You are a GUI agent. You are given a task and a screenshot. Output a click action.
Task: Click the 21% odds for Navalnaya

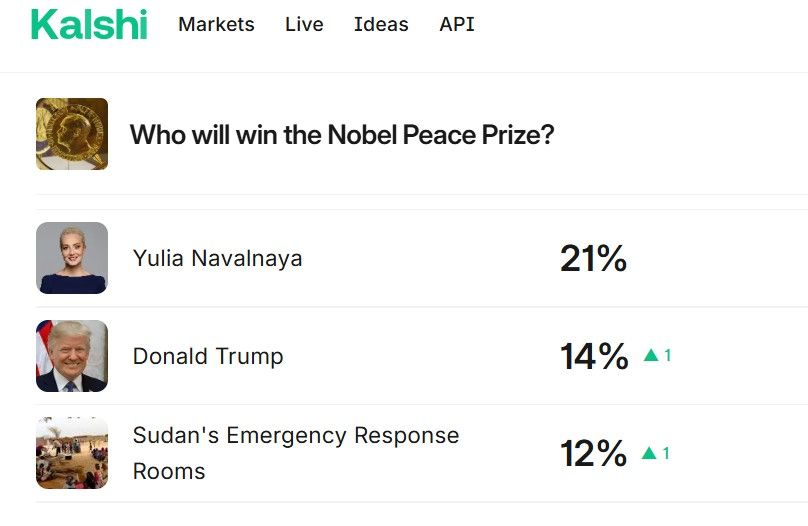pyautogui.click(x=593, y=259)
